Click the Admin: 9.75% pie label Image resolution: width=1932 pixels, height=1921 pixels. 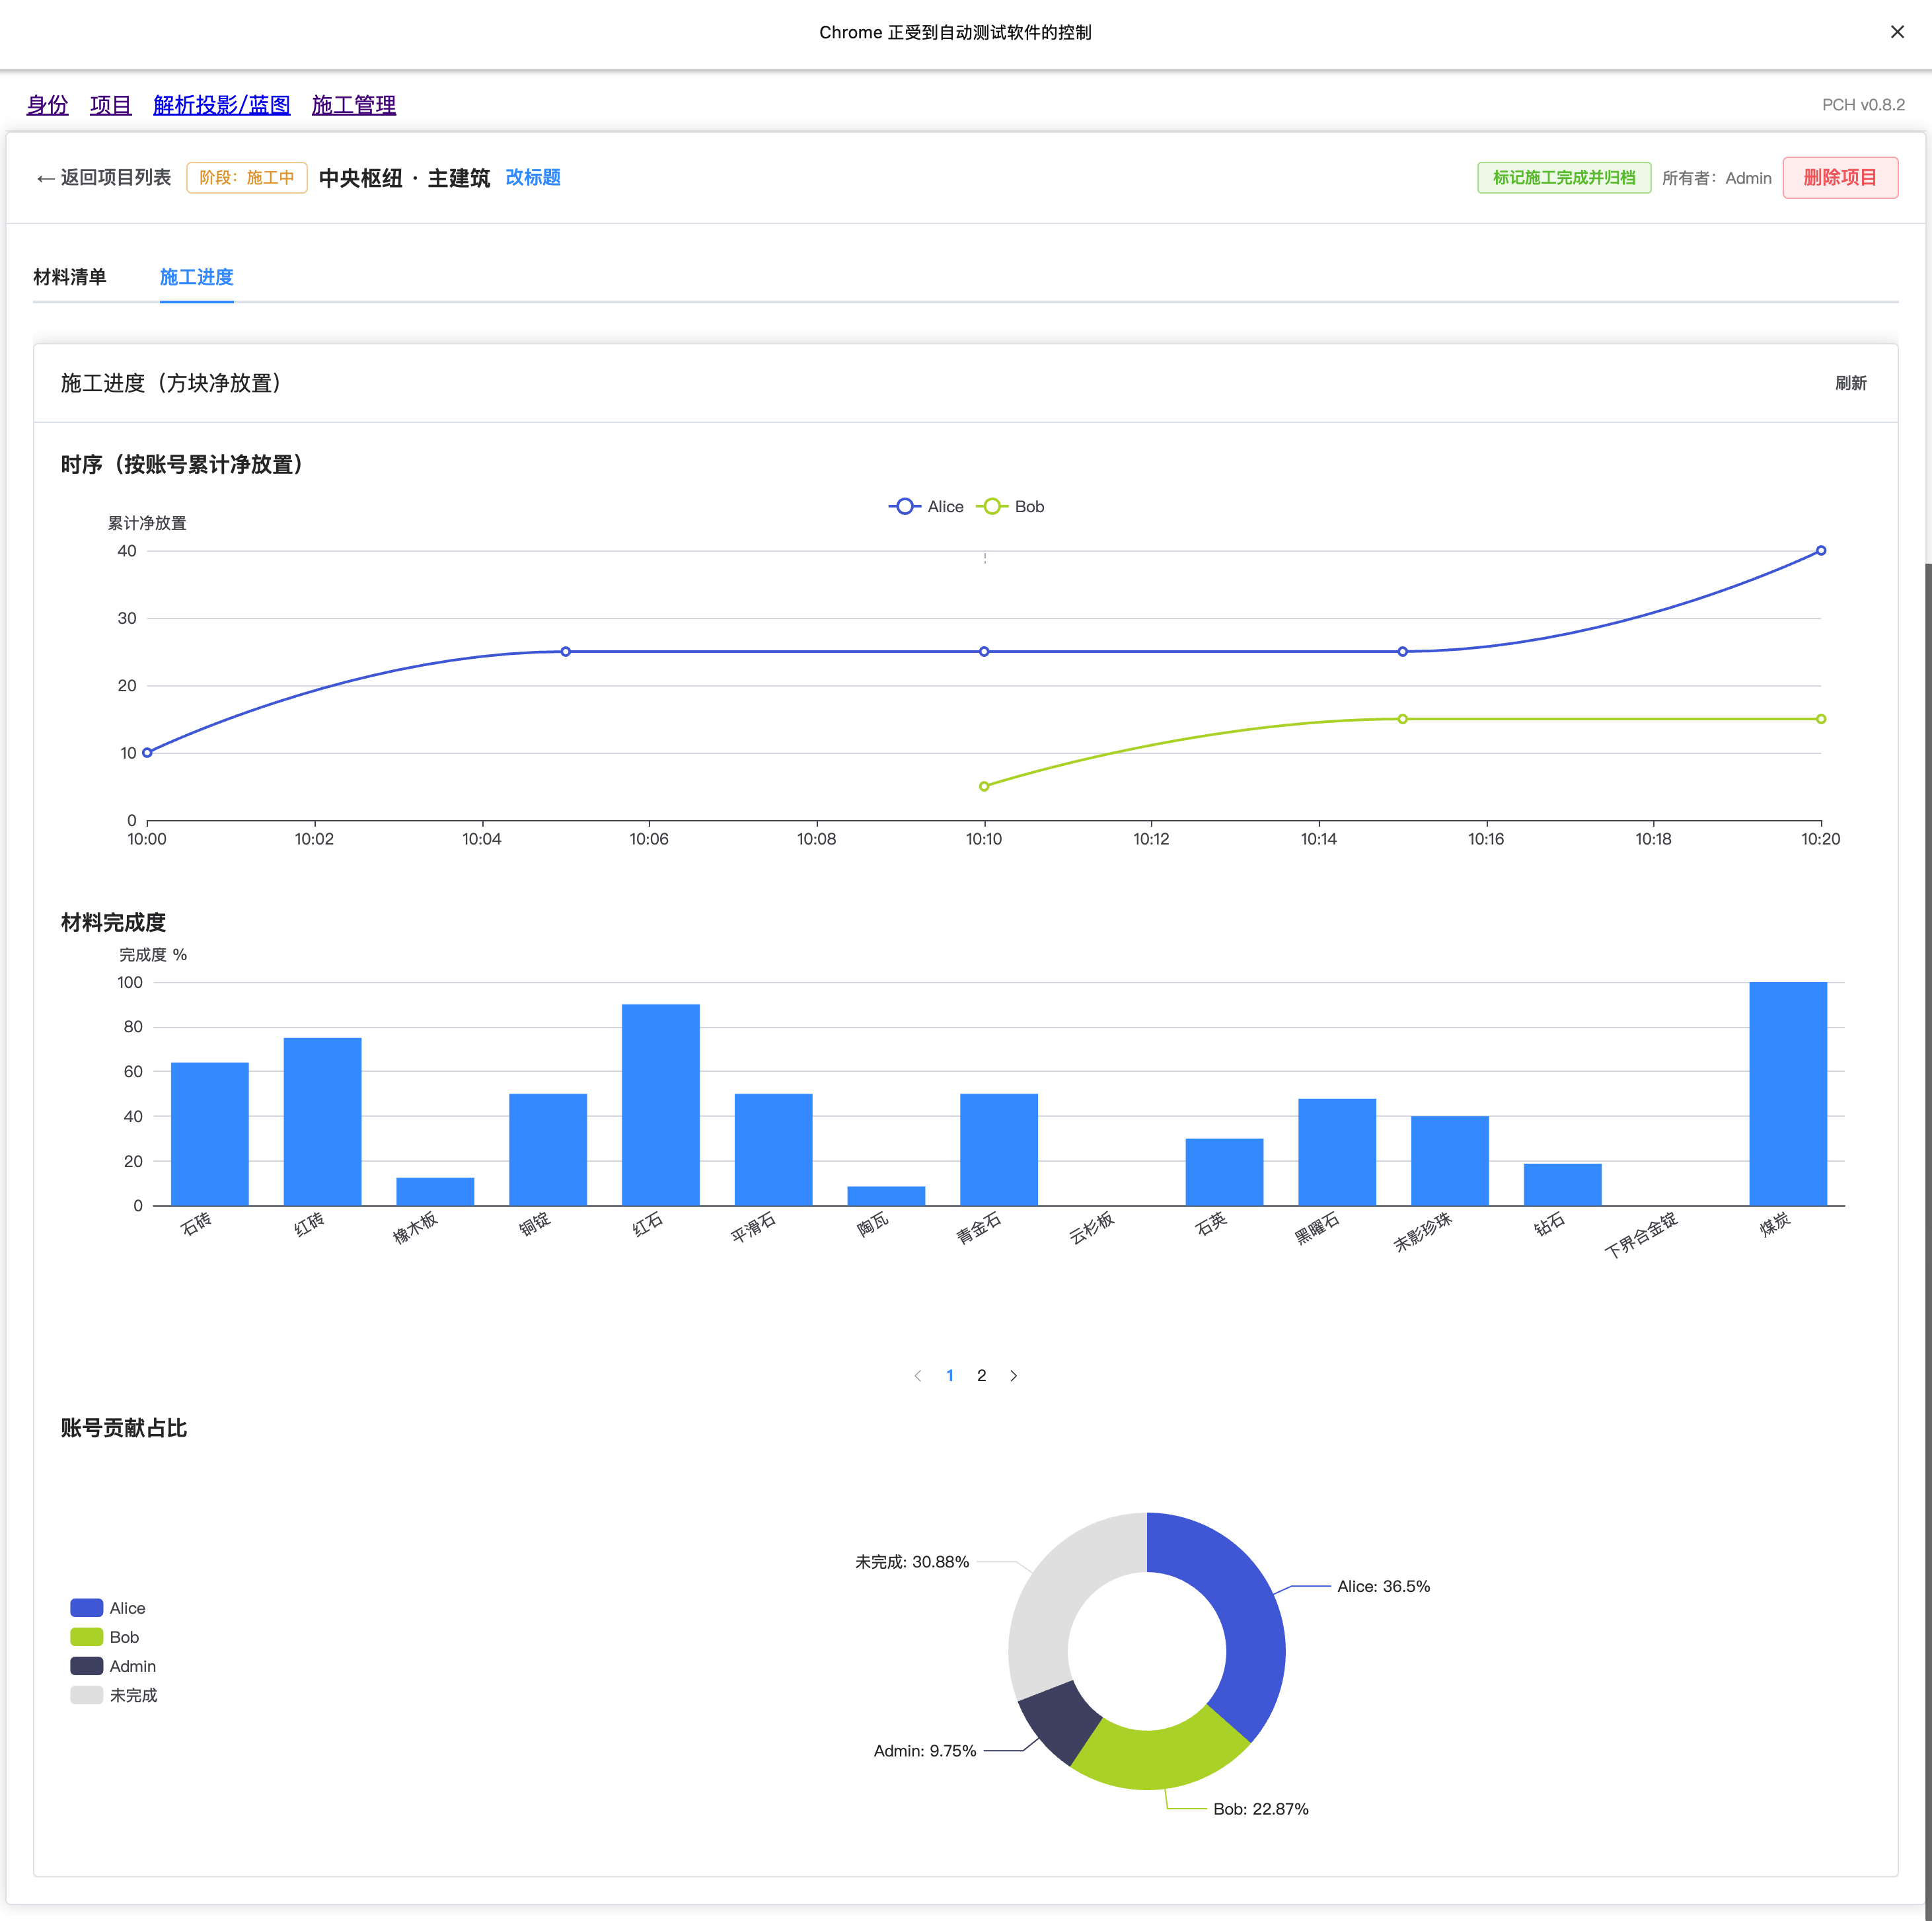tap(924, 1751)
